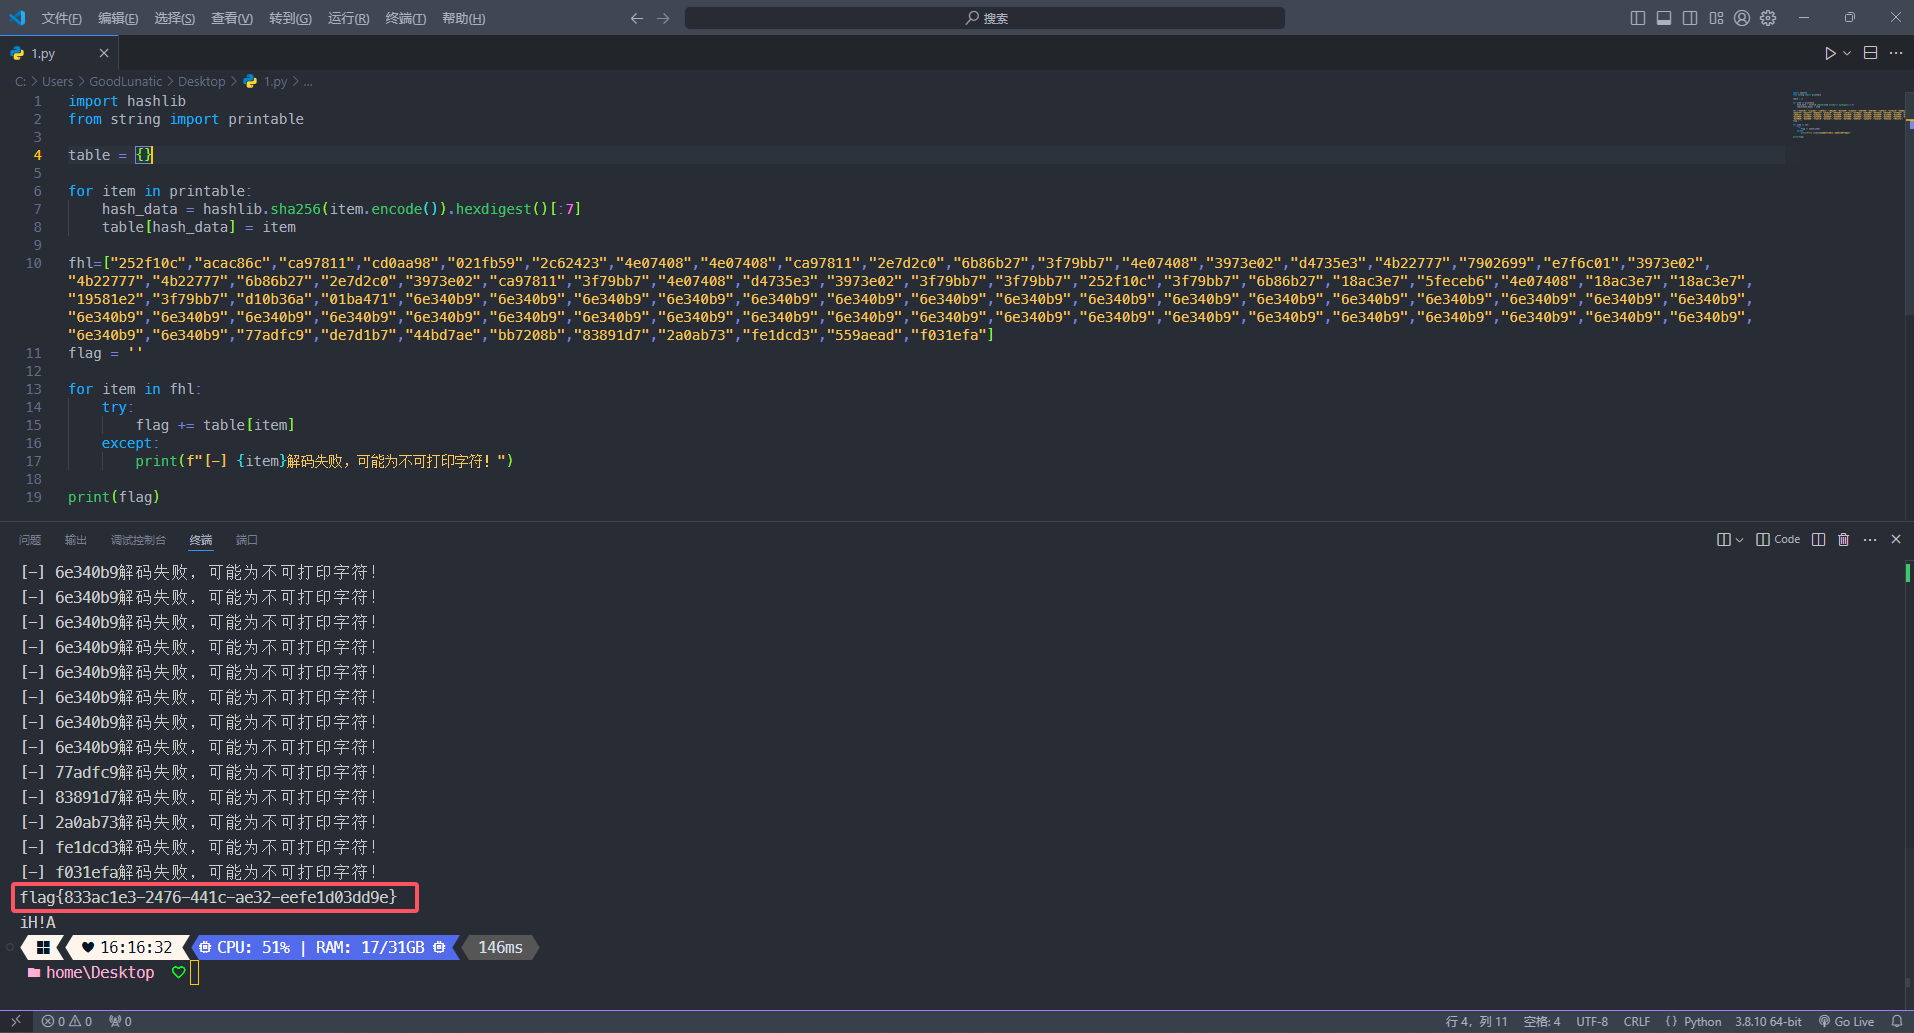The height and width of the screenshot is (1033, 1914).
Task: Change indentation via 空格: 4
Action: pyautogui.click(x=1542, y=1022)
